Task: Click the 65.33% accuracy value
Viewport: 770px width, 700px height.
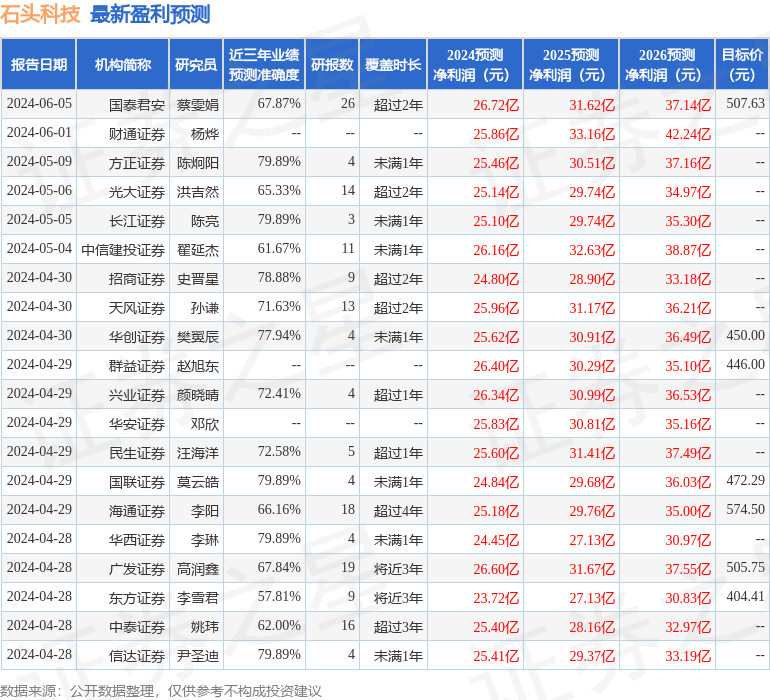Action: 279,191
